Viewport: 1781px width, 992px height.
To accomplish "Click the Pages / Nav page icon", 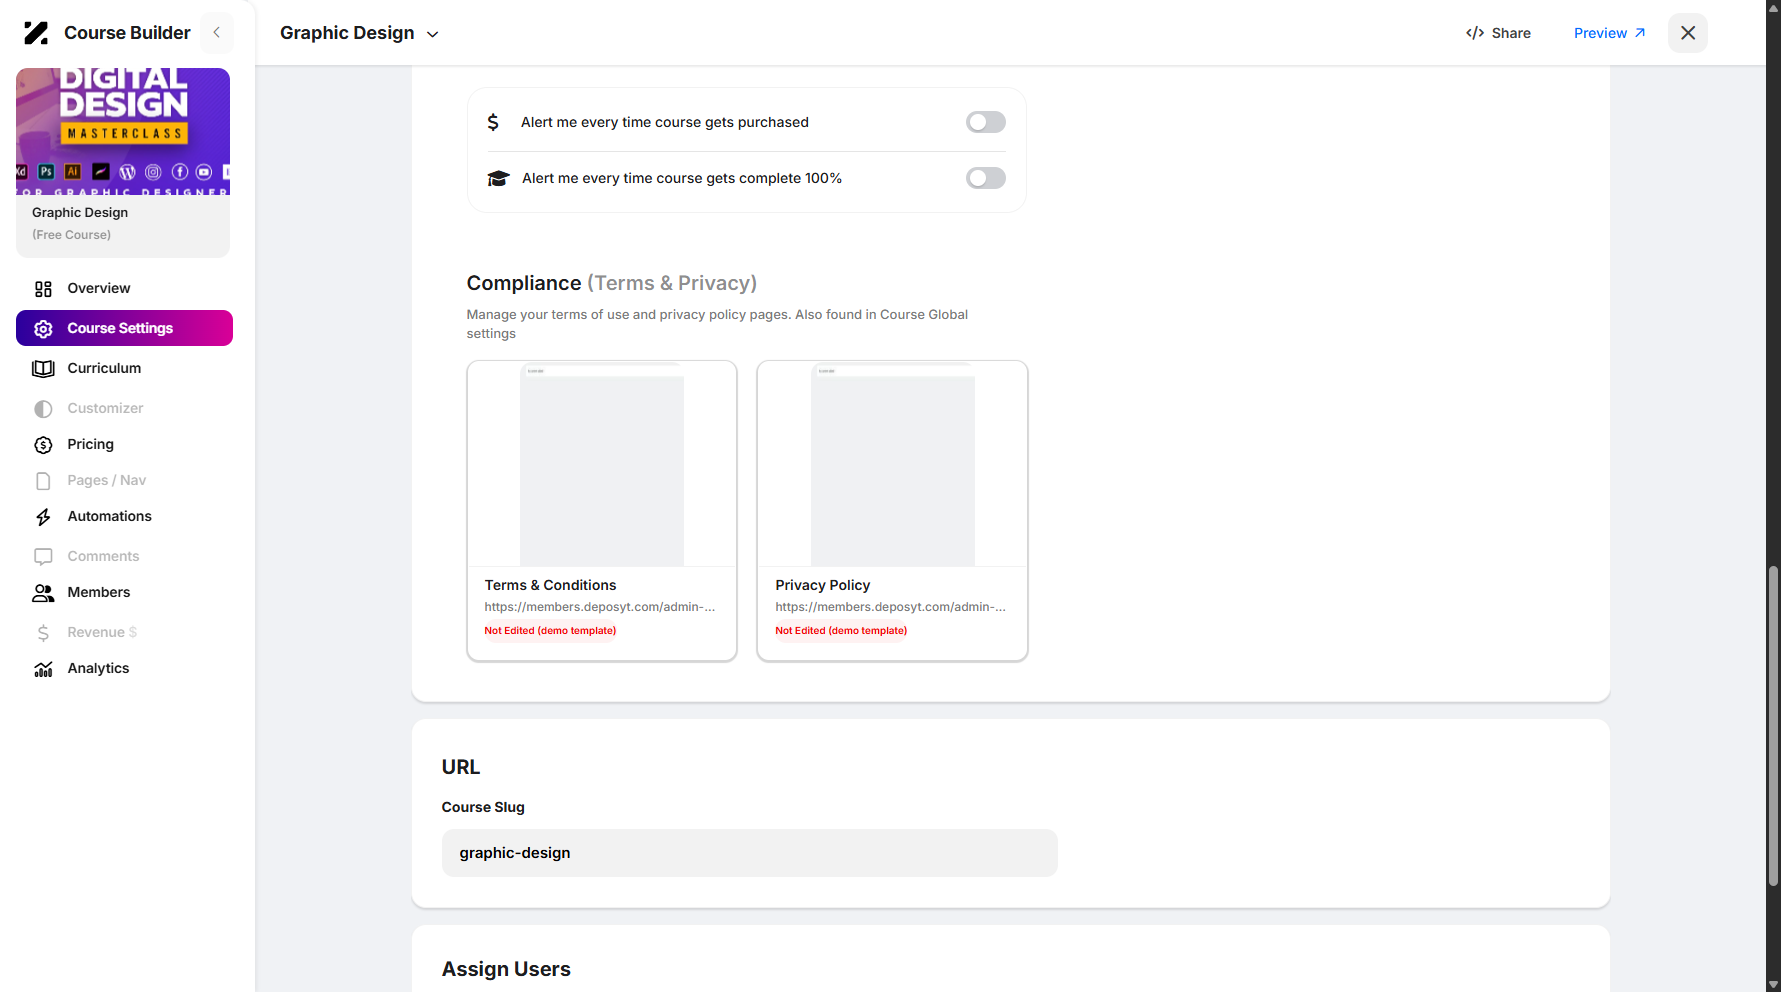I will 43,481.
